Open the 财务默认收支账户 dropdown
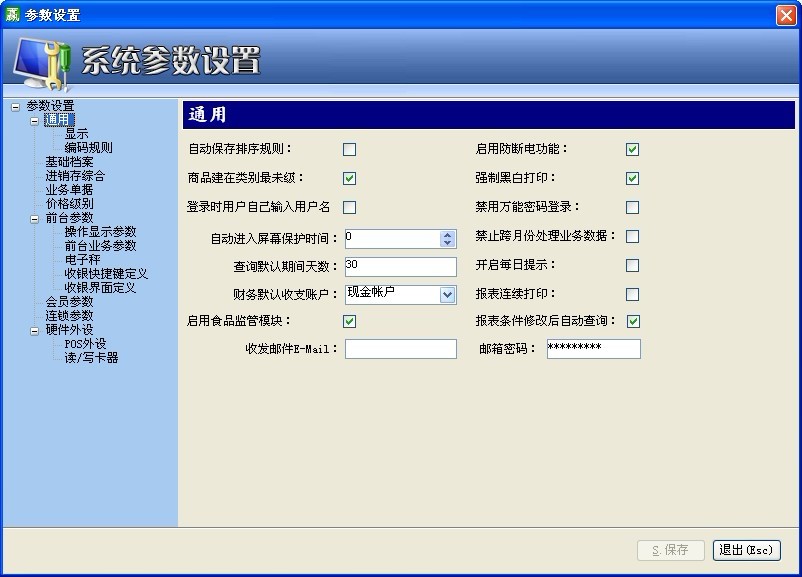The width and height of the screenshot is (802, 577). 447,295
